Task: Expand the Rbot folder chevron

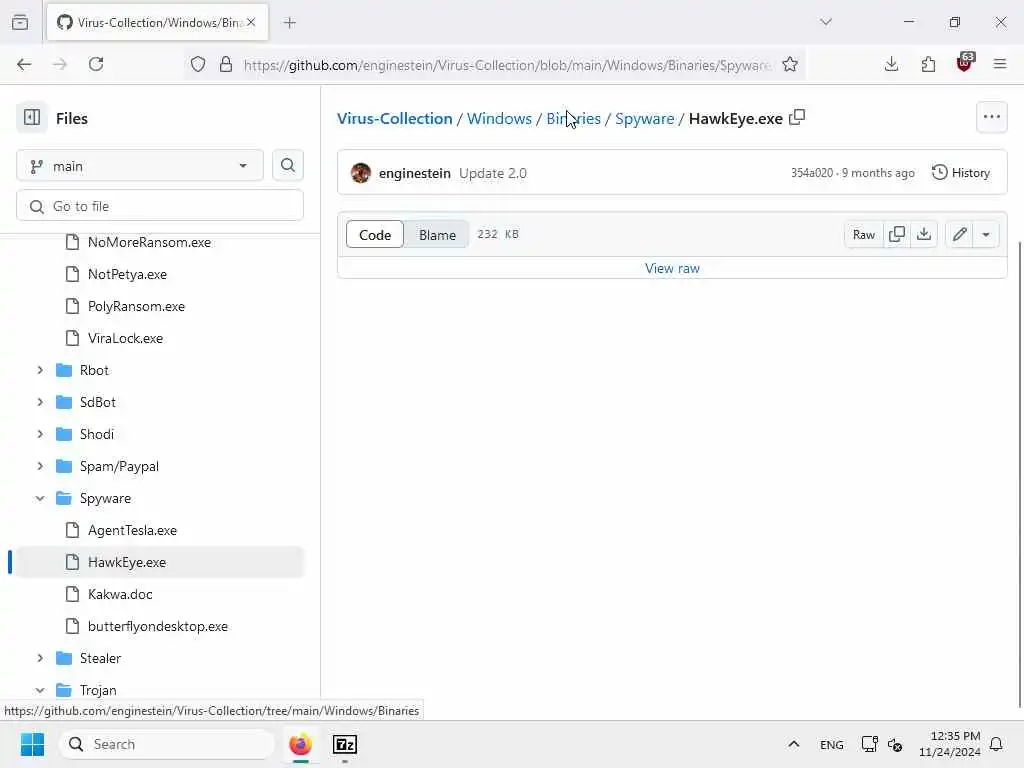Action: pos(40,370)
